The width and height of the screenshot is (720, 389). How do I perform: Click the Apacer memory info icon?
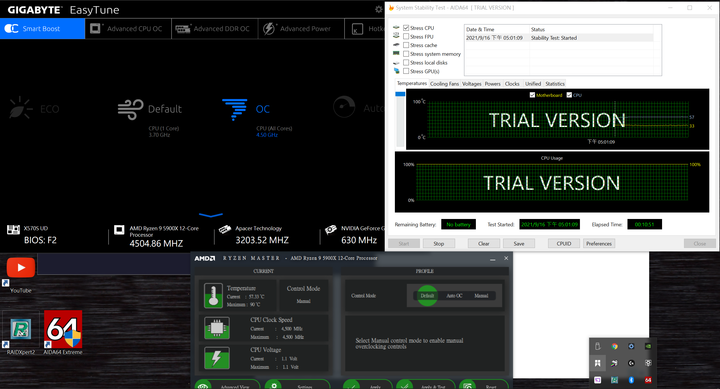coord(225,229)
